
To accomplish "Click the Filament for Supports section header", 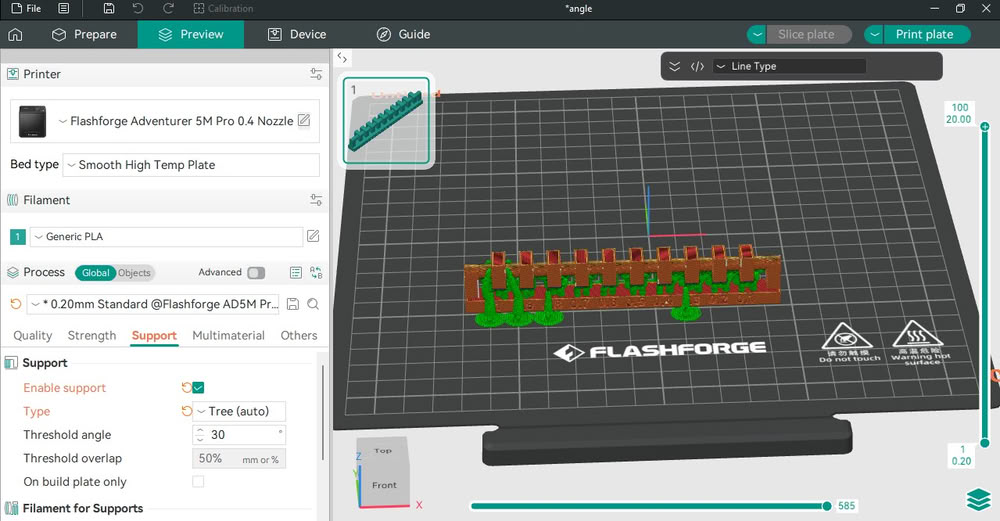I will pos(82,508).
